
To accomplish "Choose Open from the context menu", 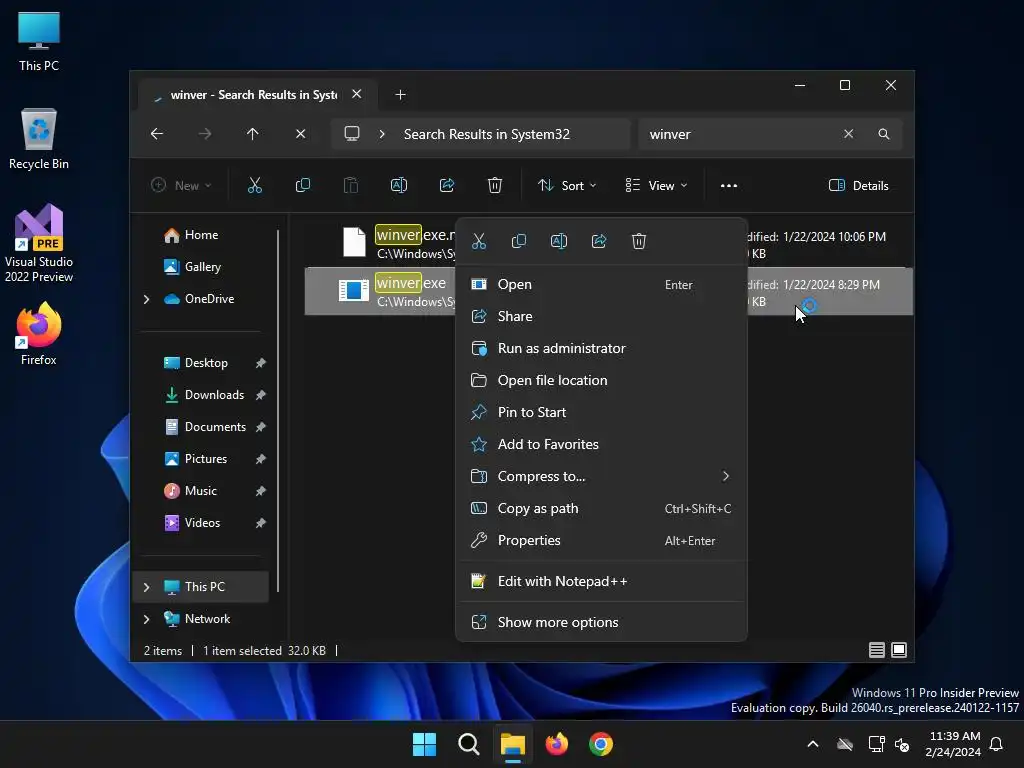I will (601, 284).
